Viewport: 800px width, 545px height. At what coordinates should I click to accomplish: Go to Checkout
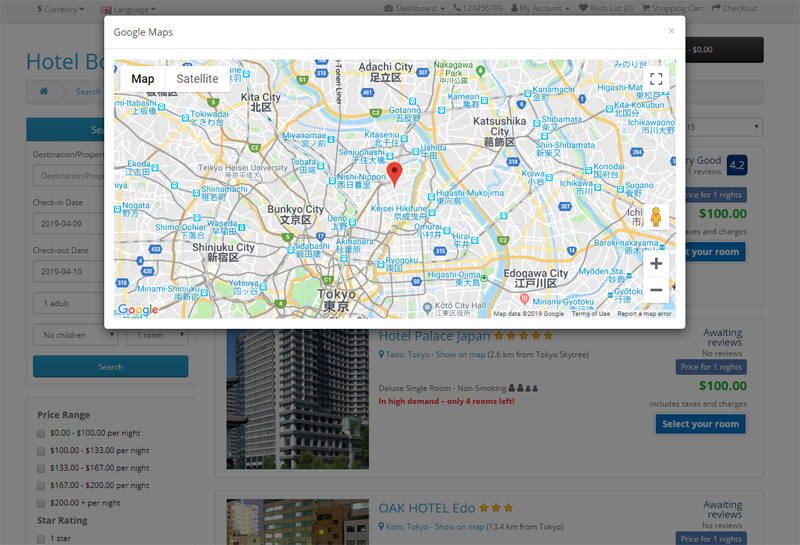click(x=734, y=8)
